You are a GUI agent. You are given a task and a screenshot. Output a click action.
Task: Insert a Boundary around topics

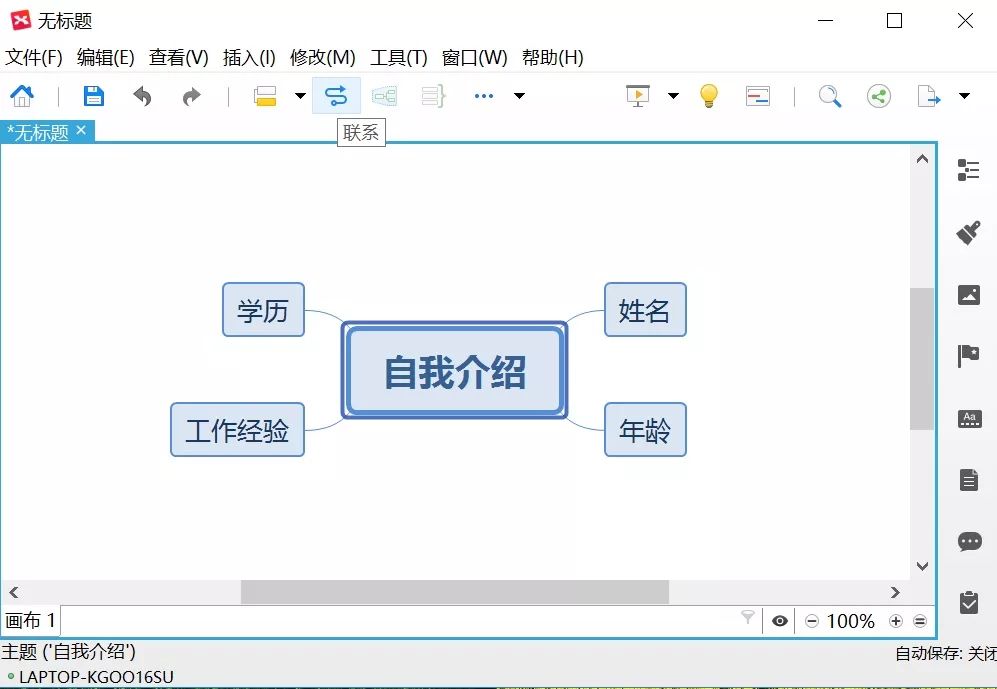385,95
